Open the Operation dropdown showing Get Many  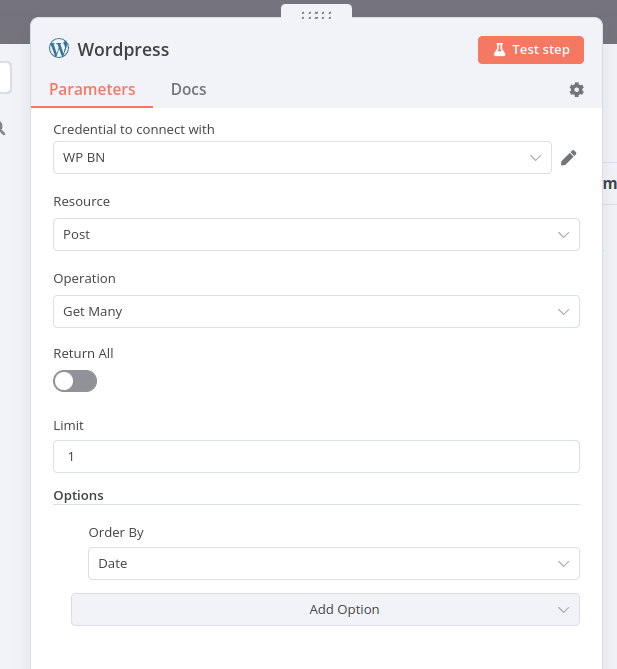(x=316, y=311)
